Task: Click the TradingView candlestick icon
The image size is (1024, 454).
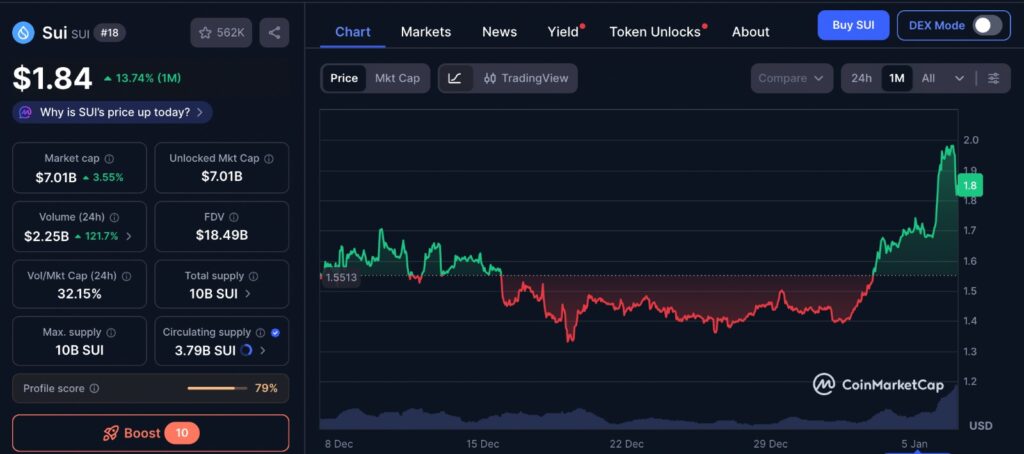Action: (x=490, y=78)
